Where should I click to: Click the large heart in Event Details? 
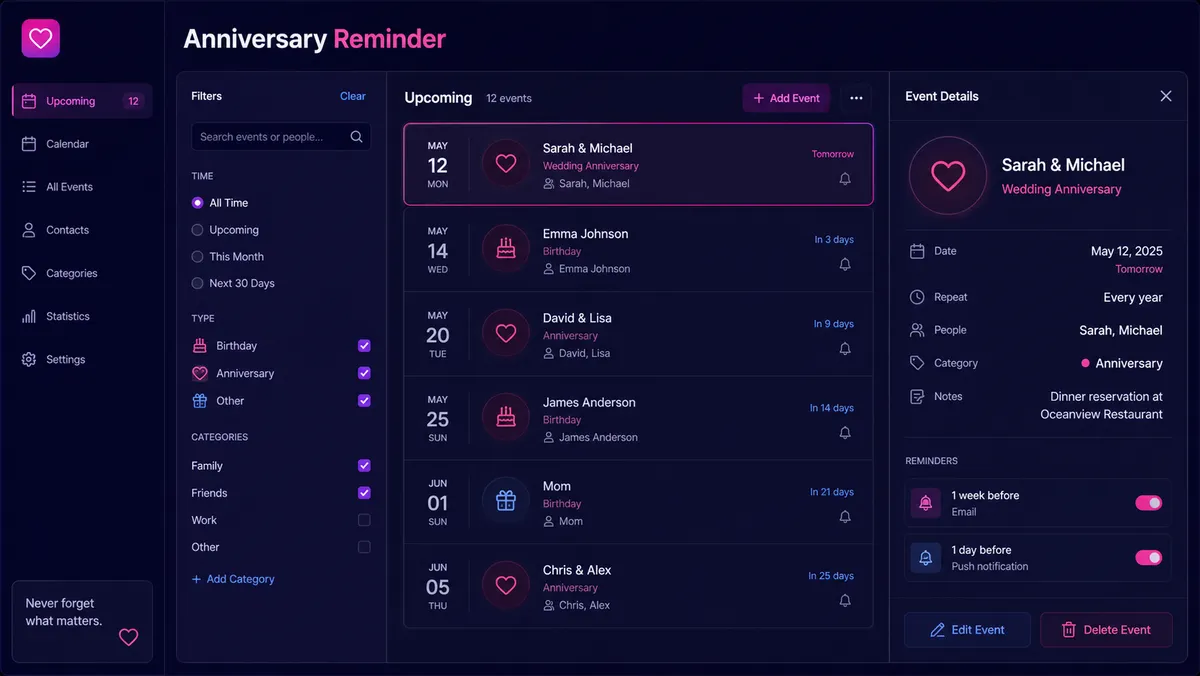tap(948, 176)
